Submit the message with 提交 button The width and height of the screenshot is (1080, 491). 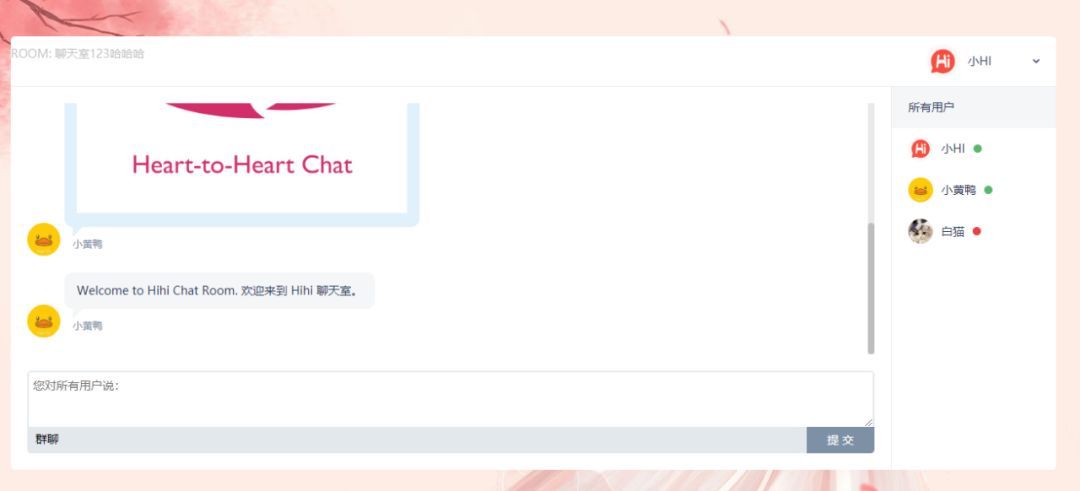(x=840, y=440)
